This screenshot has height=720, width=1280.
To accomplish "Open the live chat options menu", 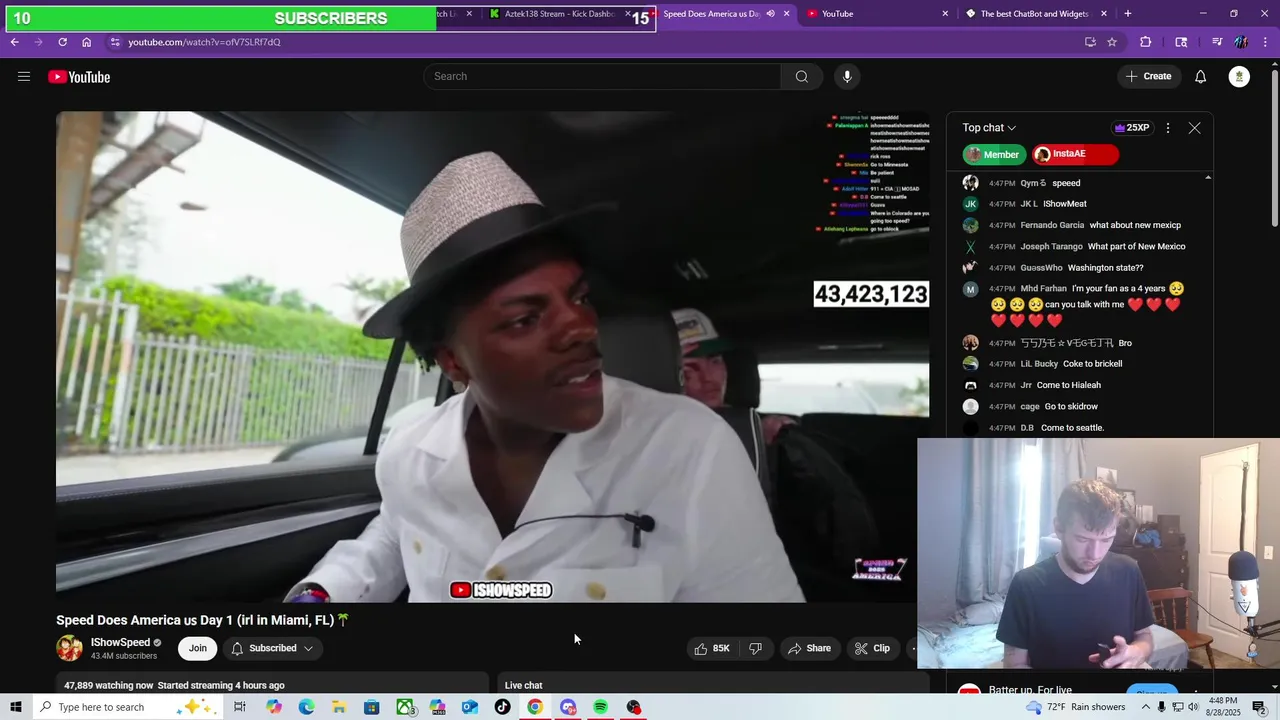I will (1168, 128).
